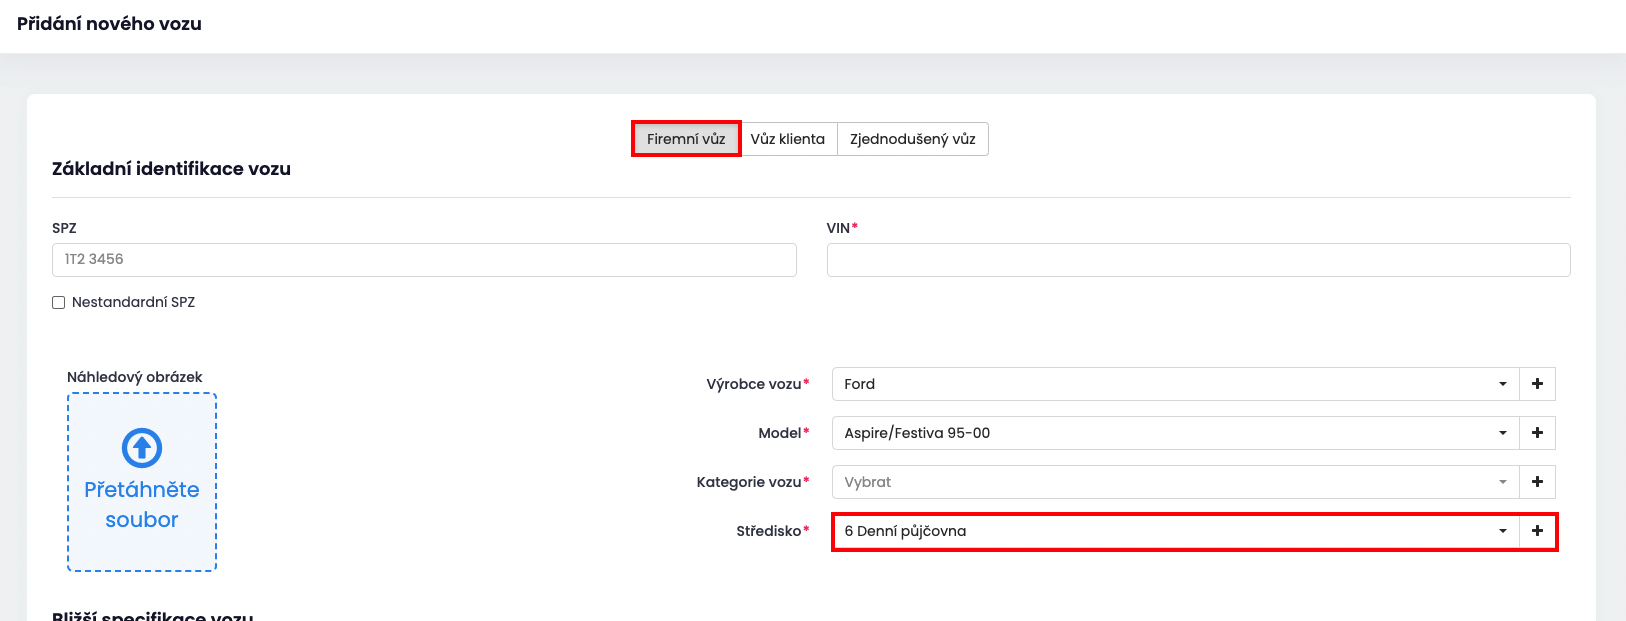Click plus icon next to Model
The image size is (1626, 621).
click(1537, 433)
